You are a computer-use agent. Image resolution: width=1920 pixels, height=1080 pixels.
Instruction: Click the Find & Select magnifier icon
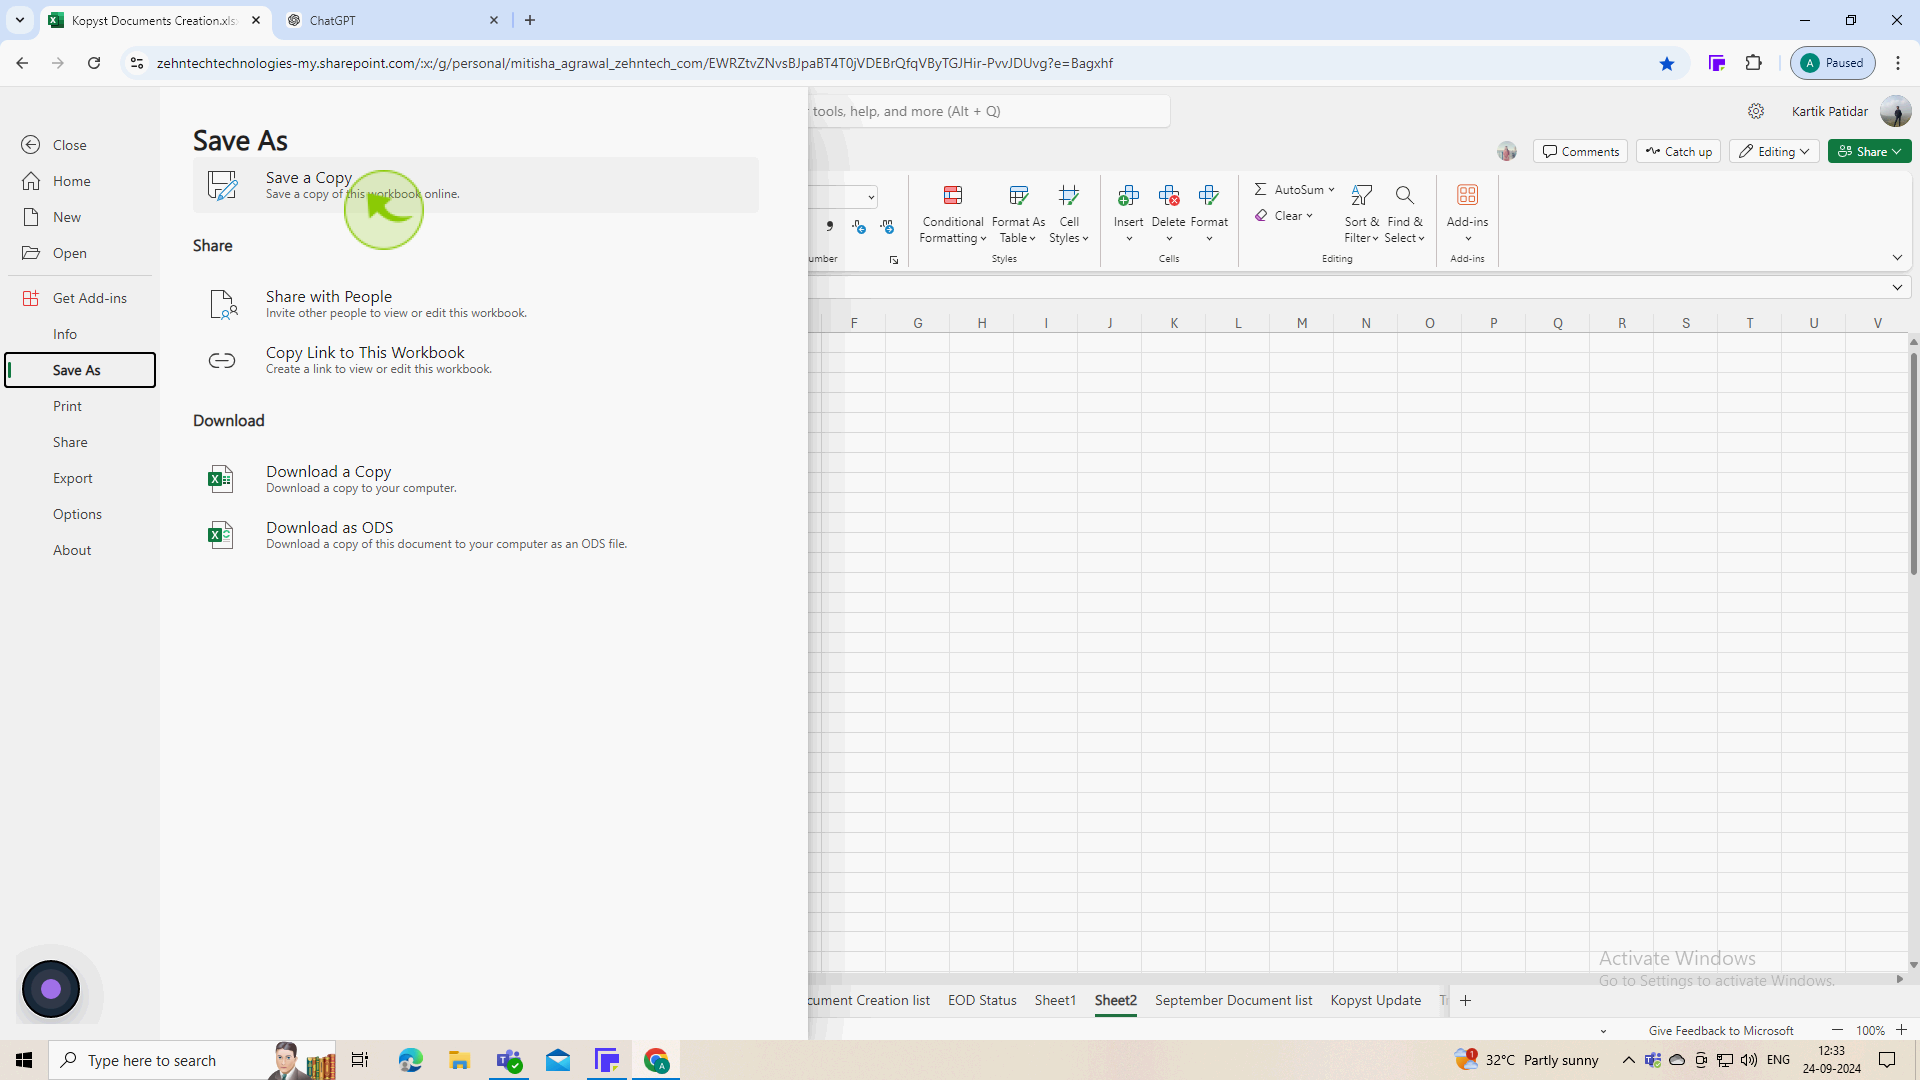click(1404, 195)
